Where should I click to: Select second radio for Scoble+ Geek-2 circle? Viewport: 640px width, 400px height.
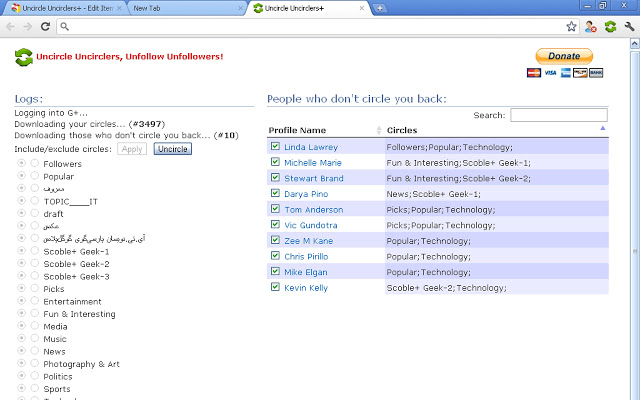click(x=35, y=263)
